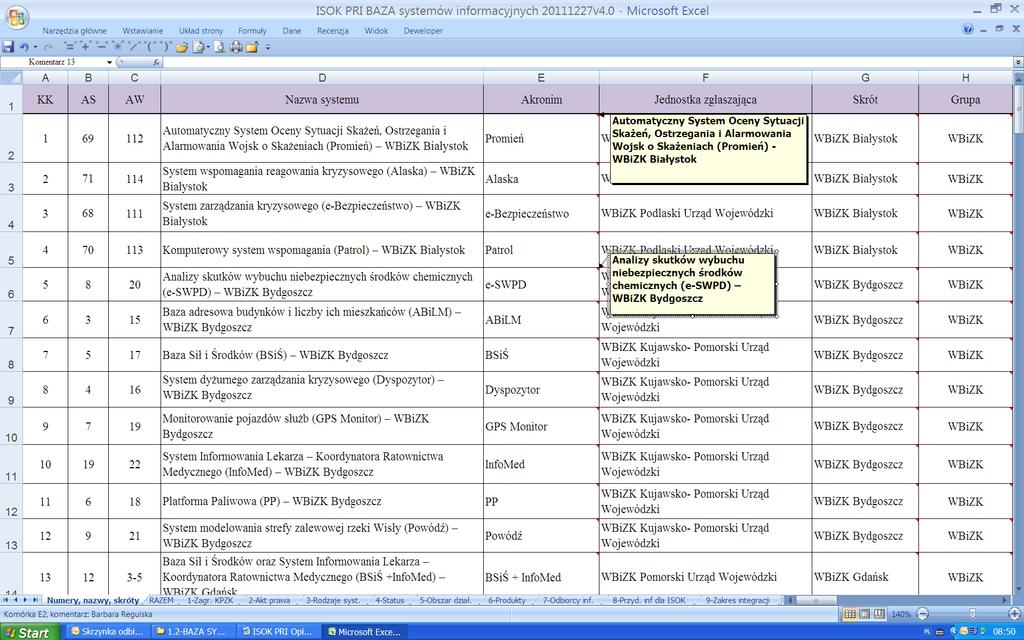
Task: Switch to the 8-Przyd. inf dla ISOK tab
Action: tap(649, 600)
